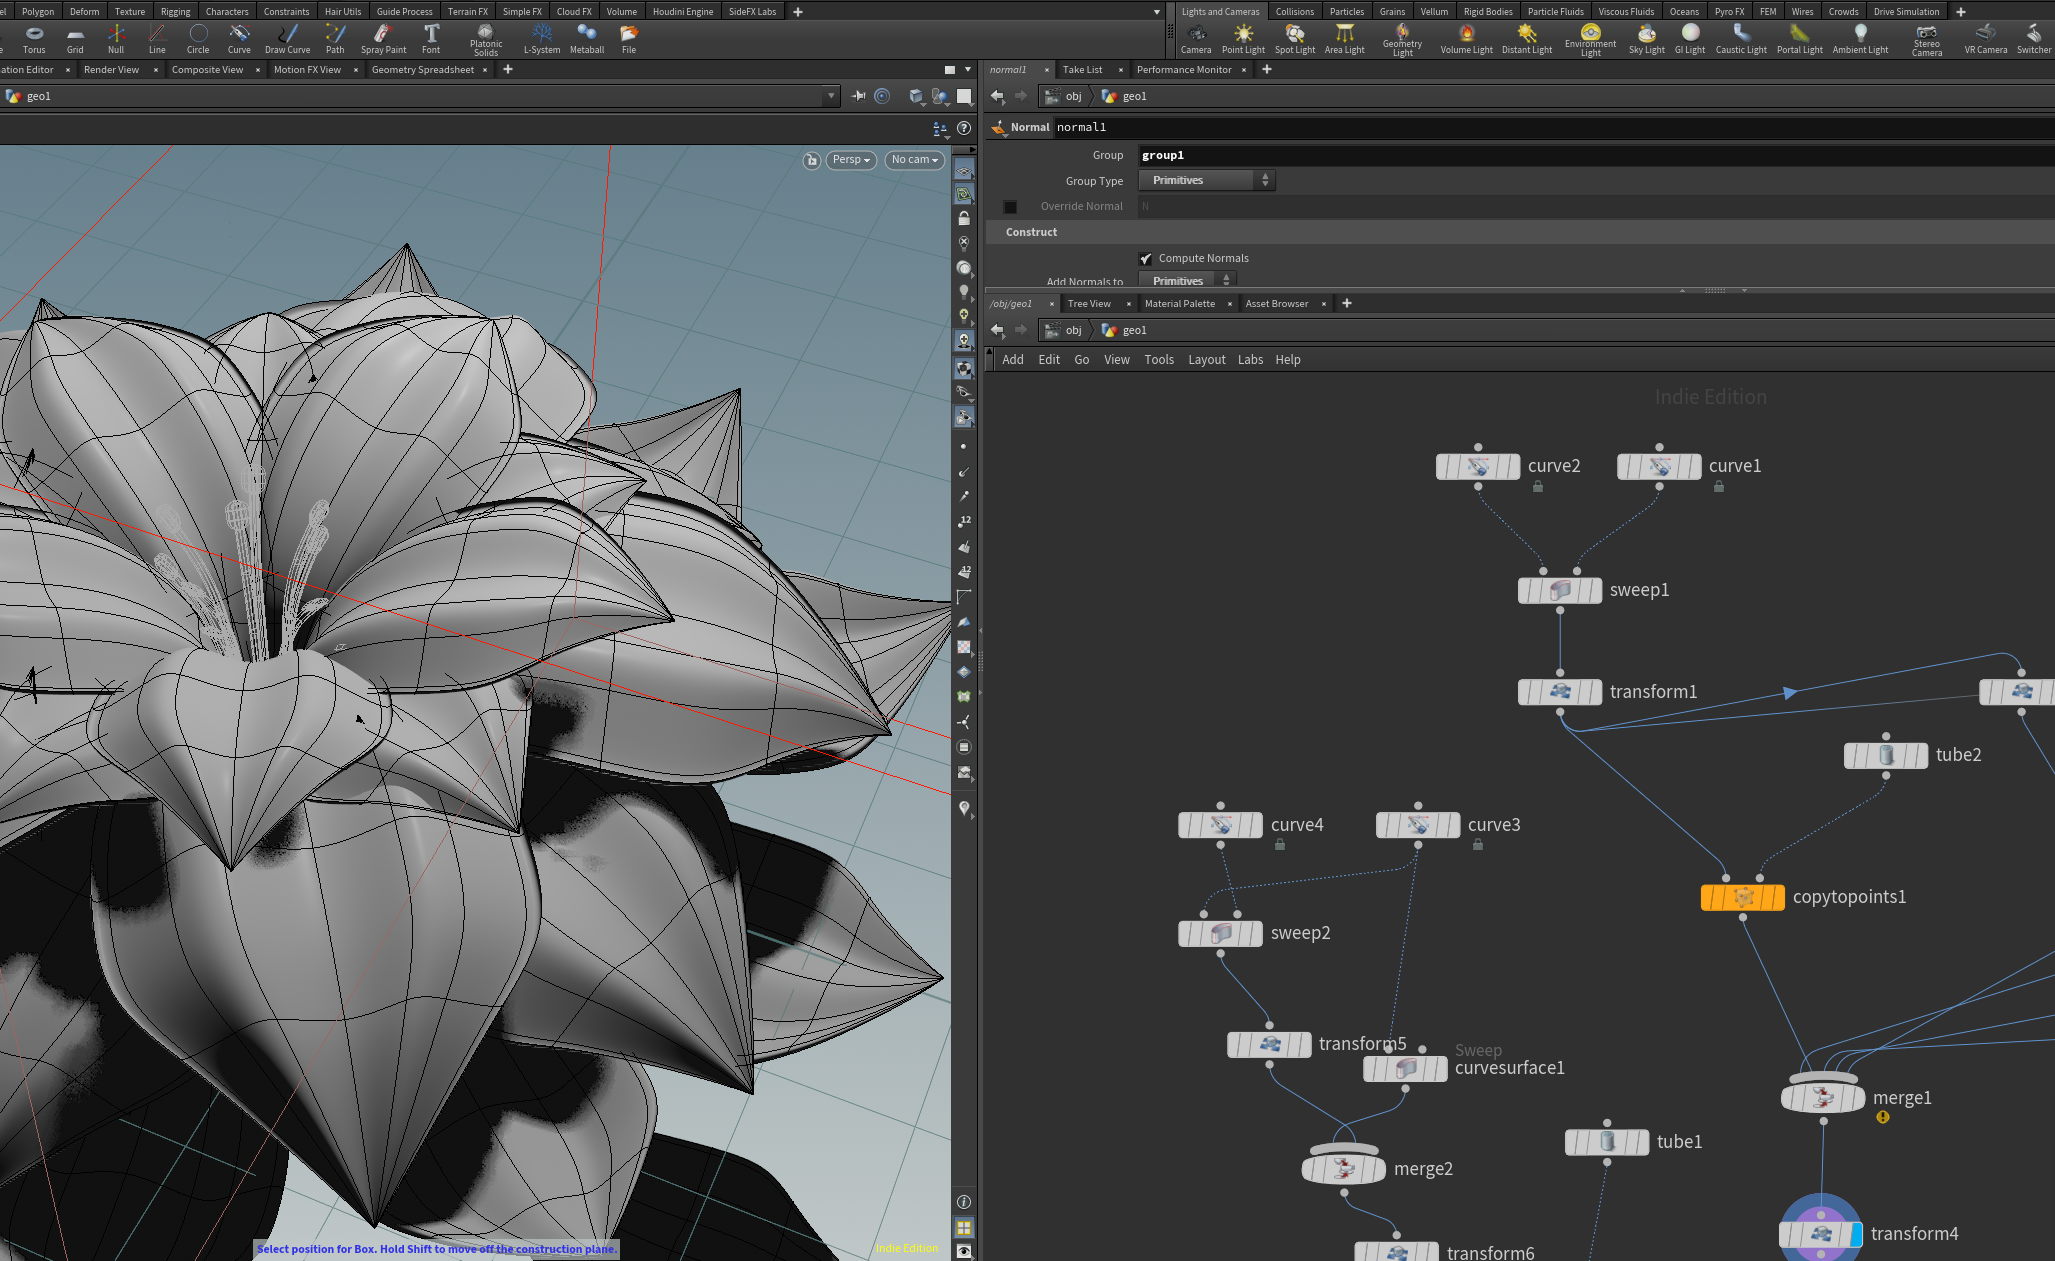This screenshot has height=1261, width=2055.
Task: Select the Torus shelf tool
Action: pos(34,39)
